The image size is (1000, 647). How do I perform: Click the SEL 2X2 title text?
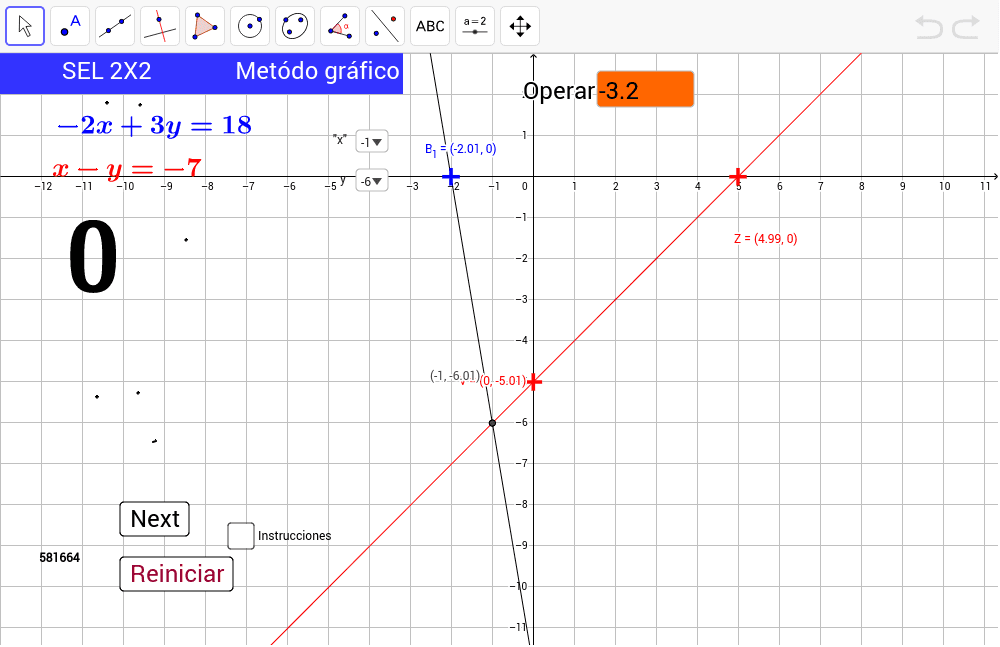click(107, 71)
